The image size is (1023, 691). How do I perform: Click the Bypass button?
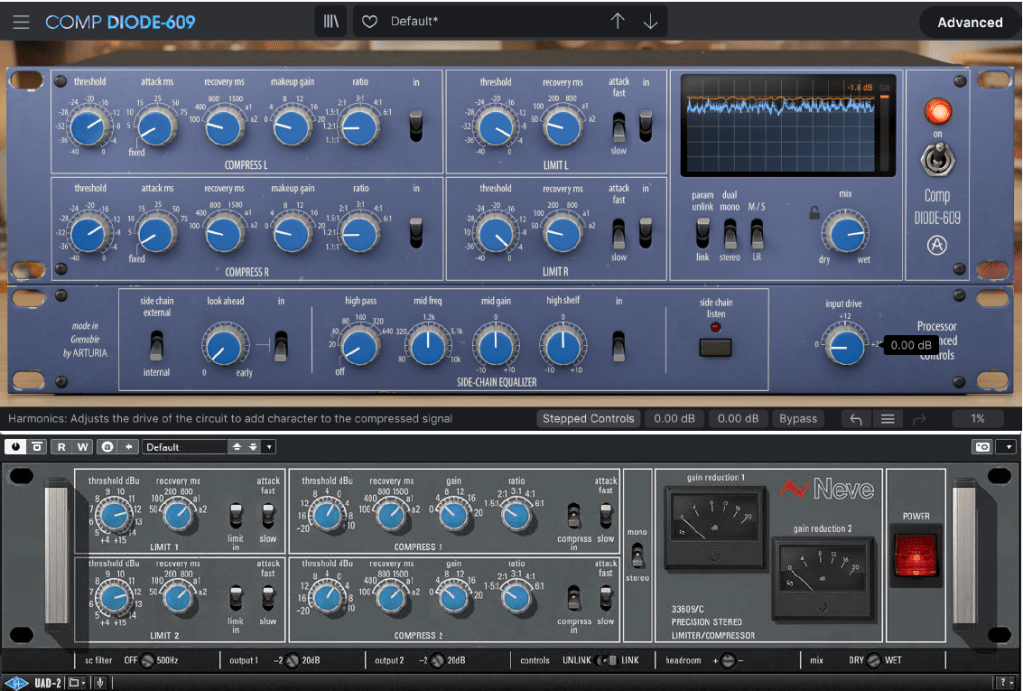[x=798, y=419]
